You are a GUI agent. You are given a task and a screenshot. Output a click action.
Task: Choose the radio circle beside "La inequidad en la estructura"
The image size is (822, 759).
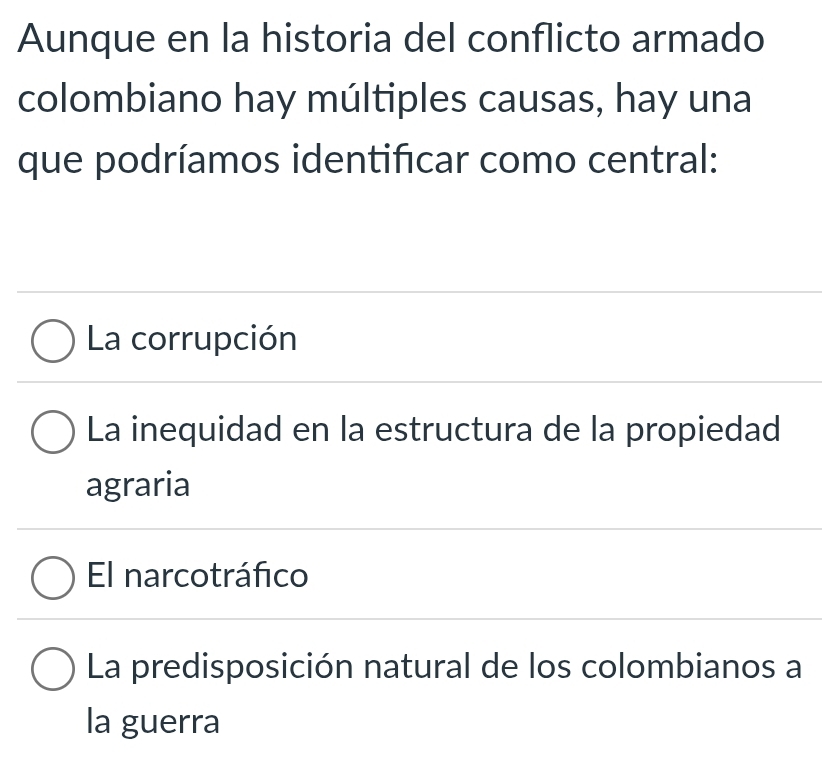click(53, 432)
